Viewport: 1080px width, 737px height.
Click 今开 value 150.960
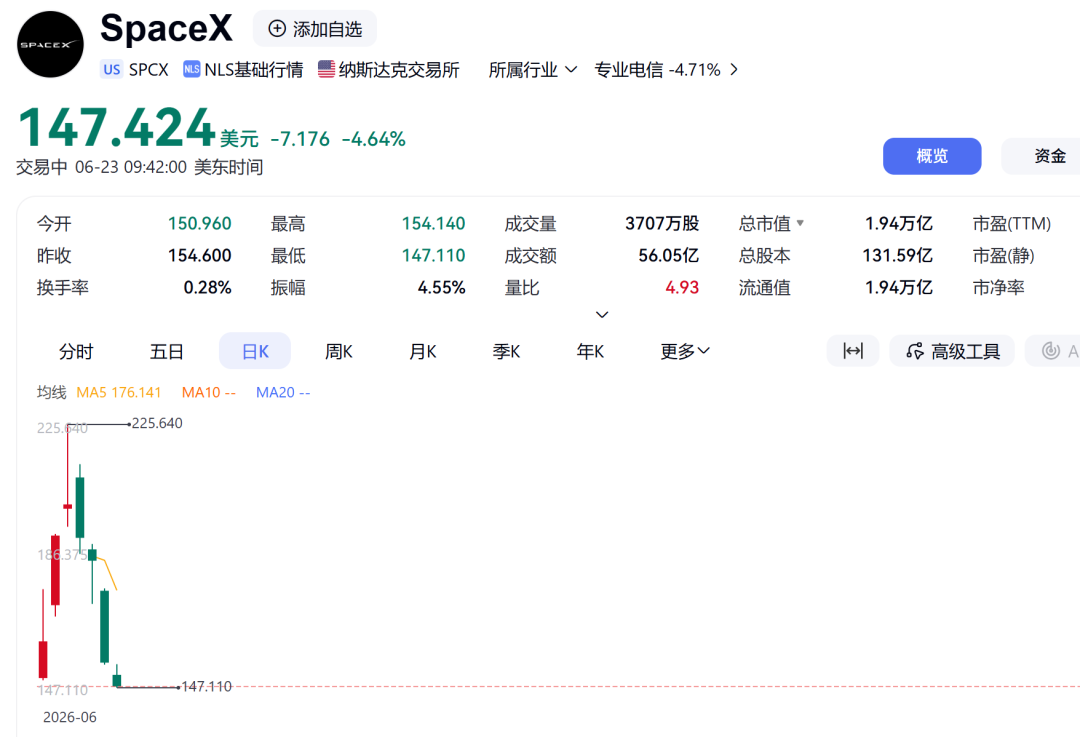(200, 224)
